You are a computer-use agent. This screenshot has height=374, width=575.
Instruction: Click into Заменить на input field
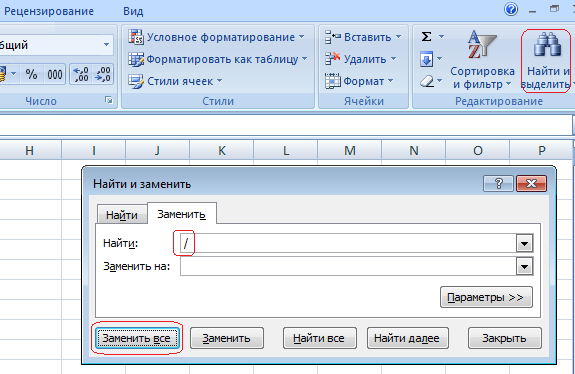pyautogui.click(x=348, y=267)
